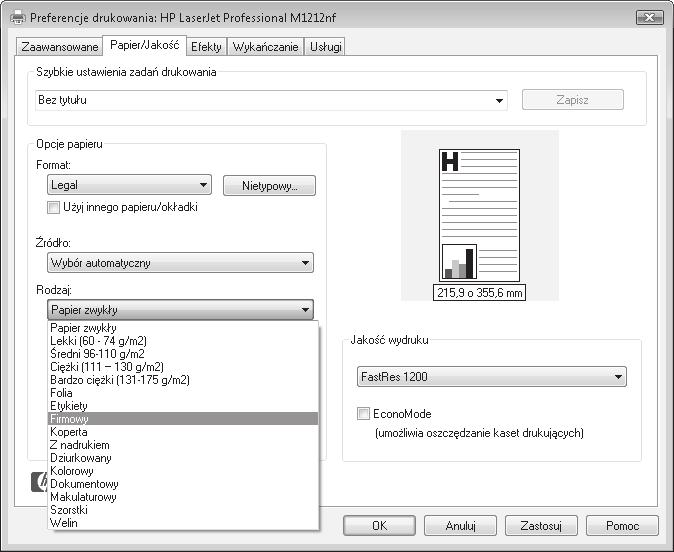Open the FastRes 1200 quality dropdown

492,377
